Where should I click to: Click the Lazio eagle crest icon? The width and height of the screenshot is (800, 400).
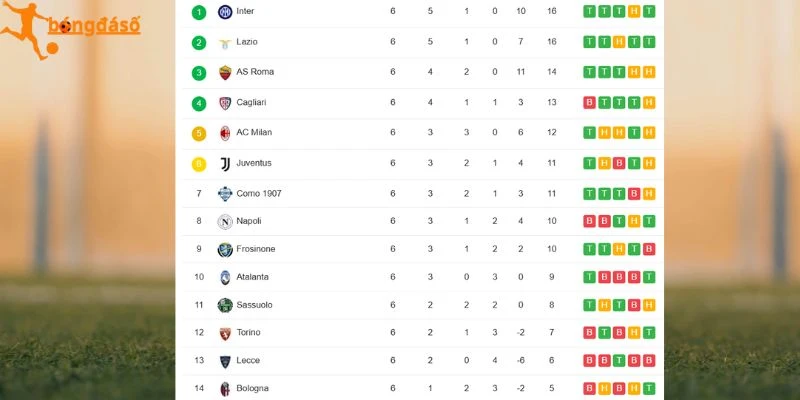(225, 42)
